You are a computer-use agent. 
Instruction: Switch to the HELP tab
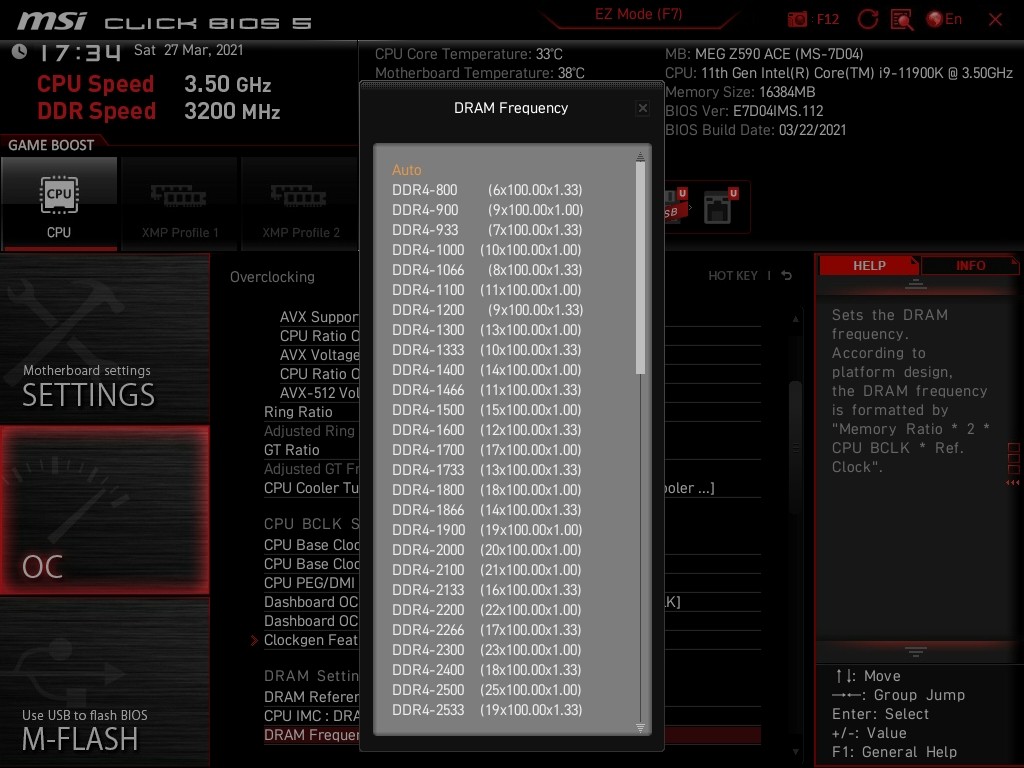[x=868, y=265]
